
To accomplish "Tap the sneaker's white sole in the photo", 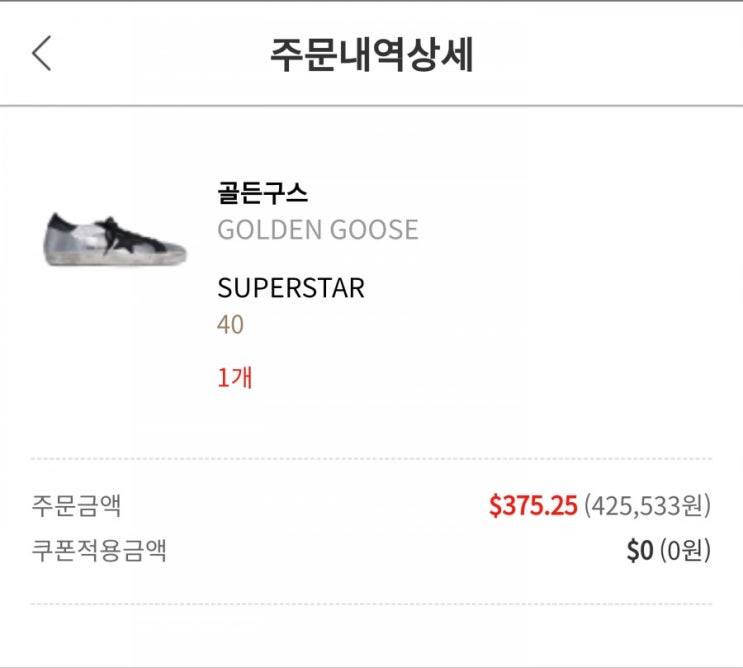I will coord(110,261).
